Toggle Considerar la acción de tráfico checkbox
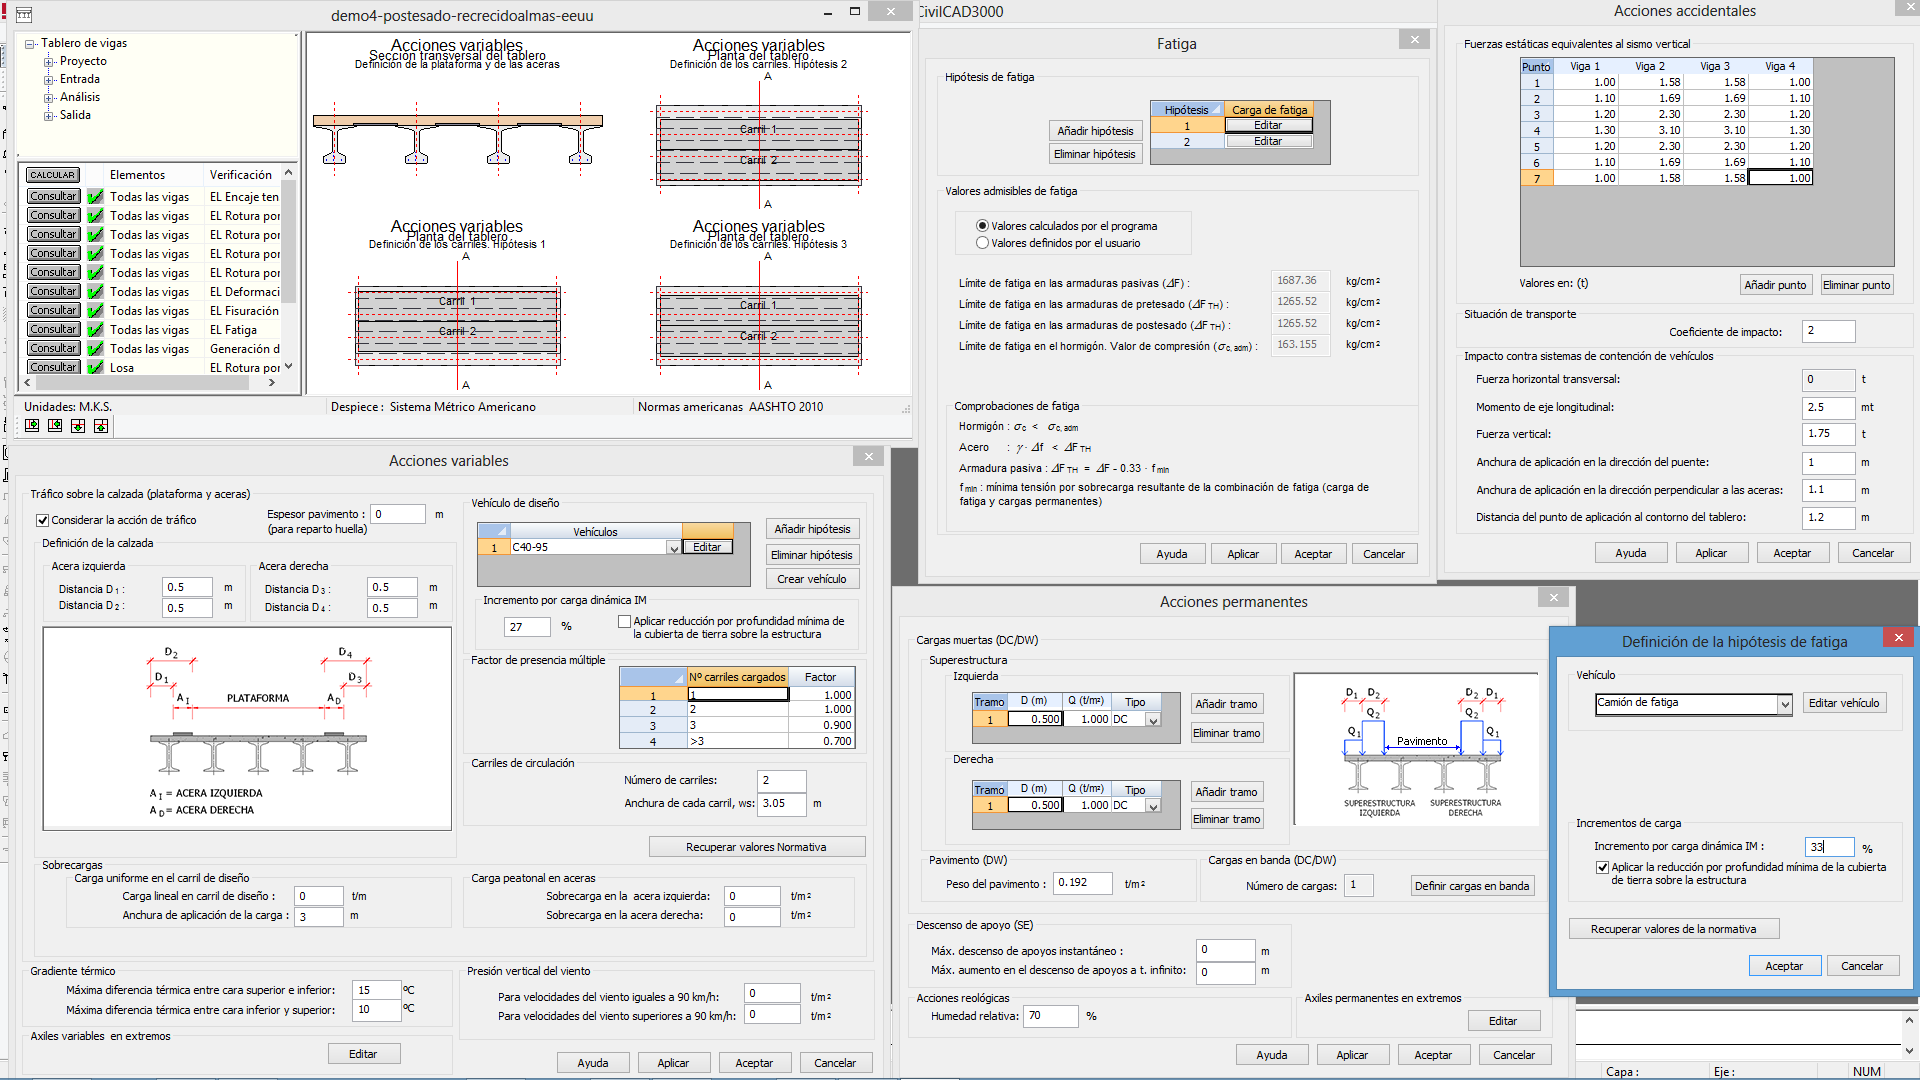 point(43,520)
